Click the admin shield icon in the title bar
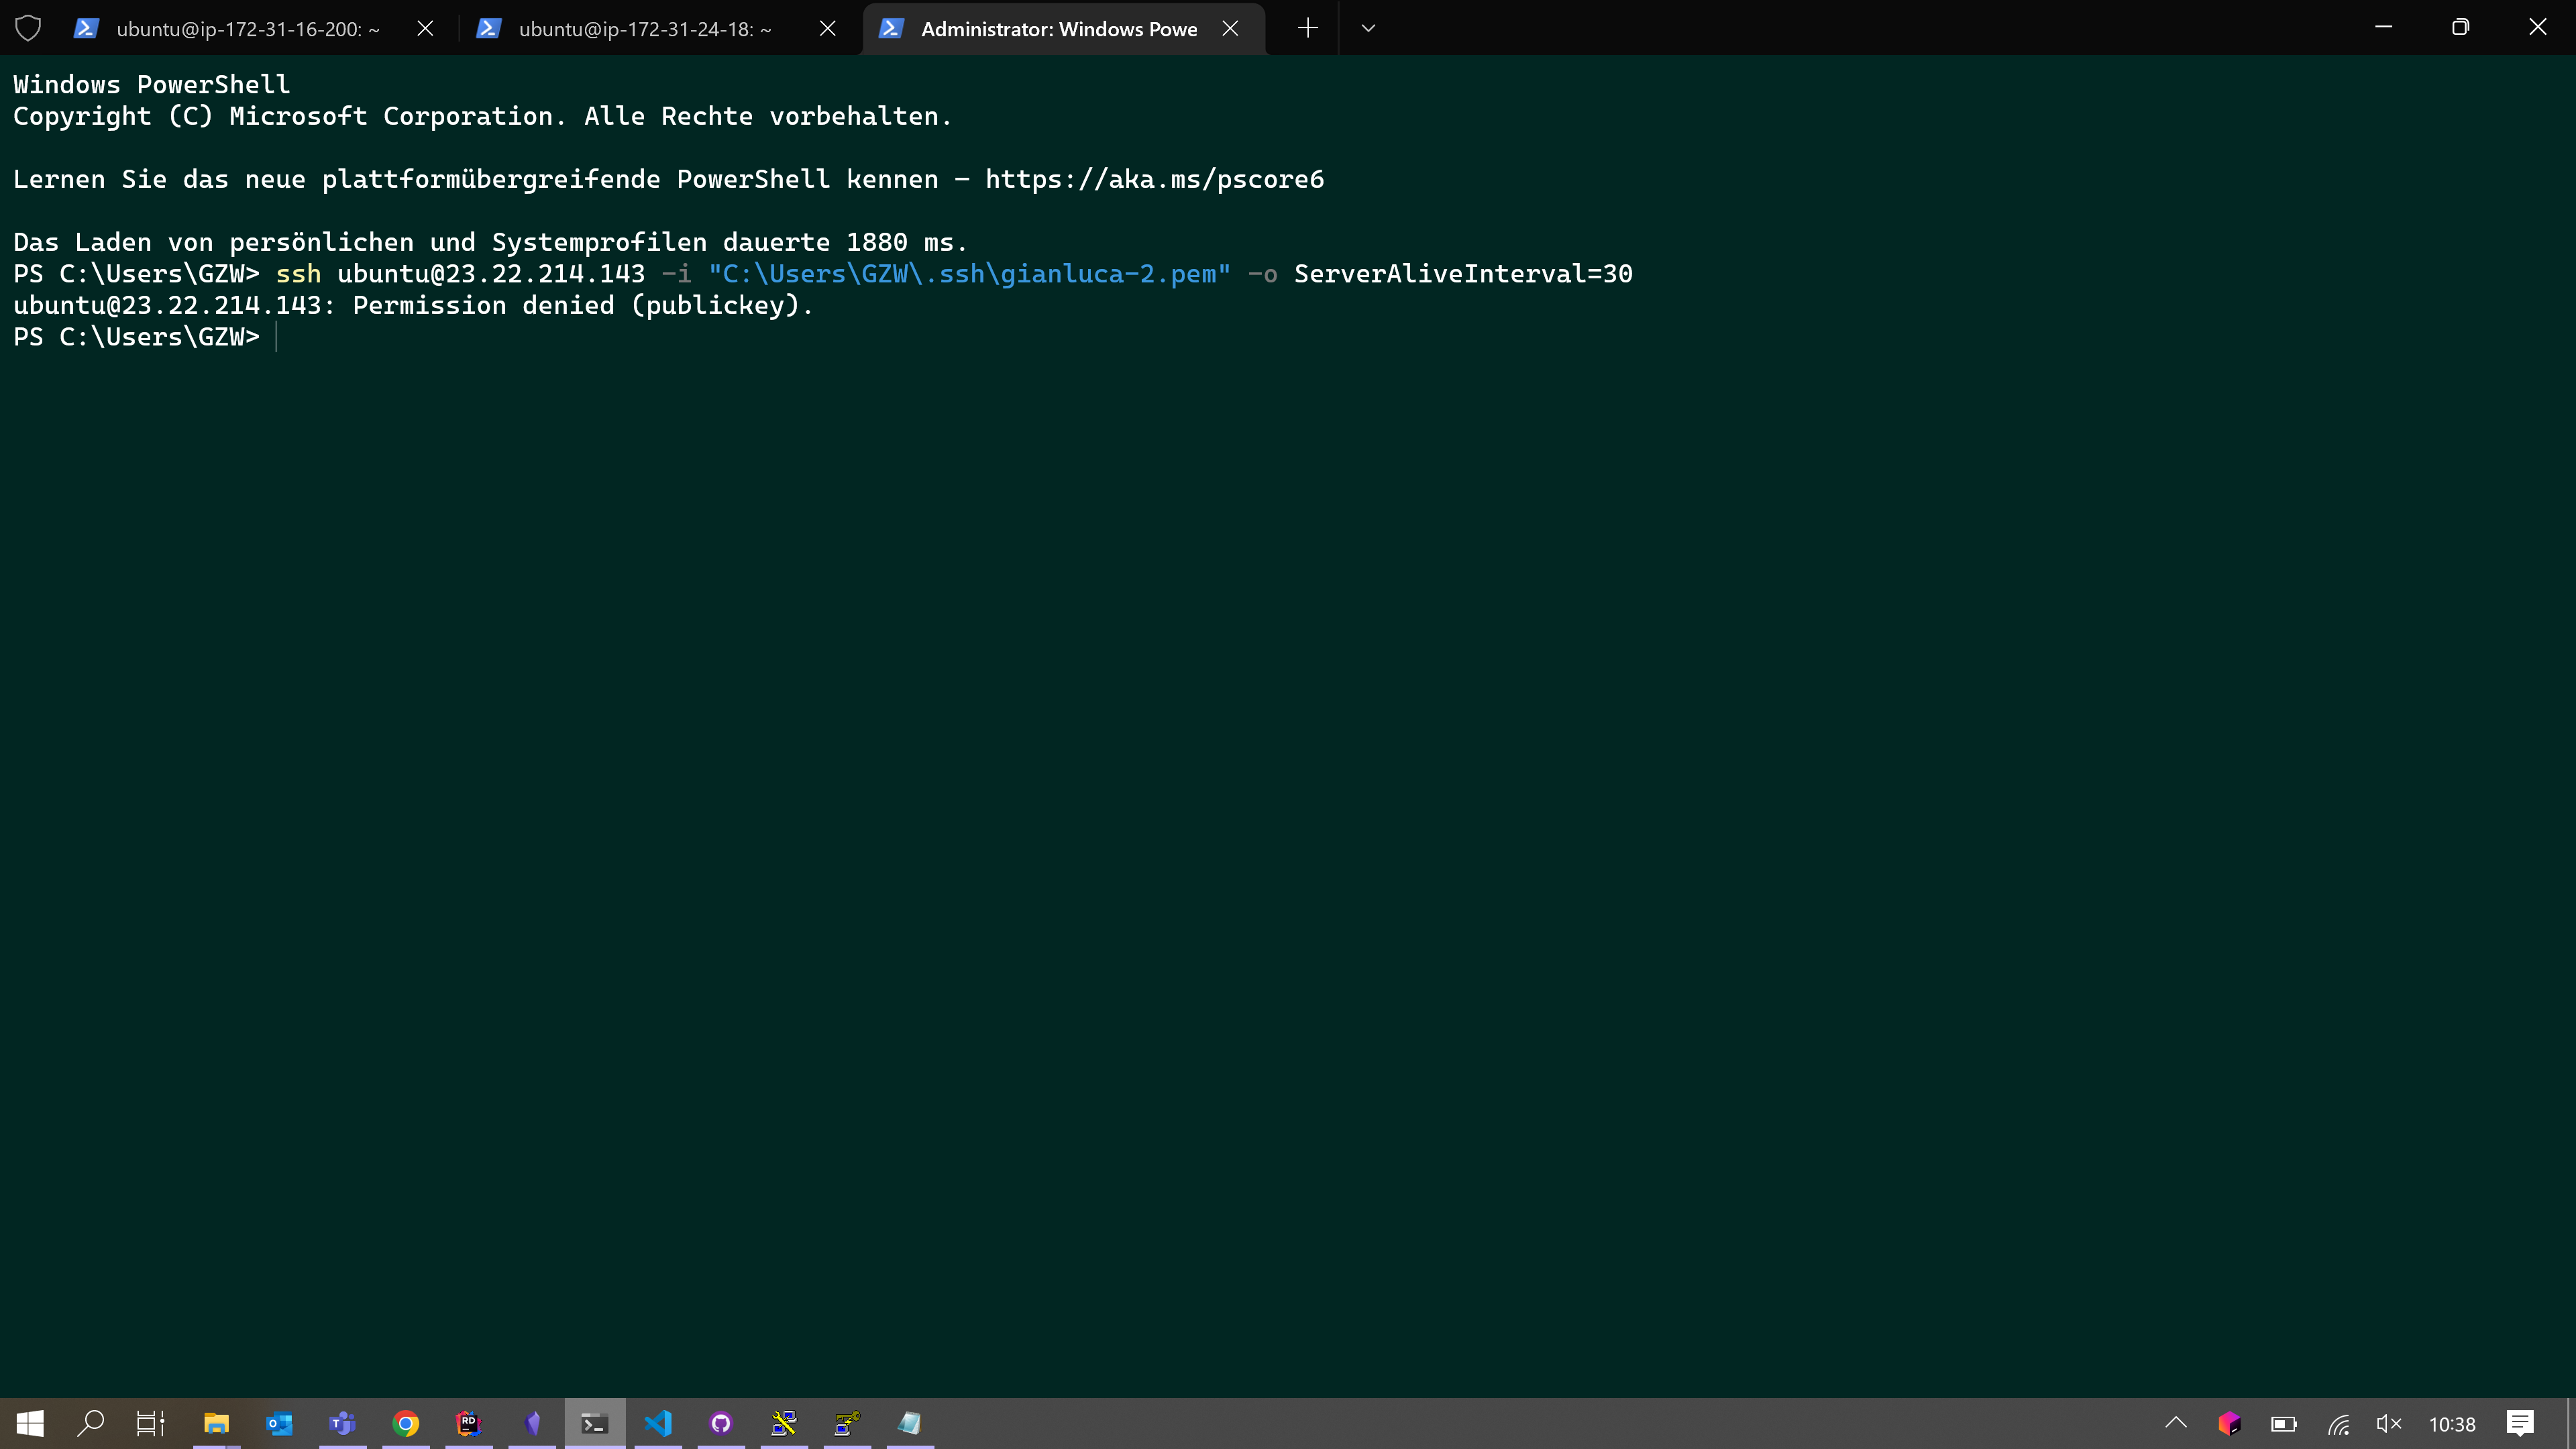Image resolution: width=2576 pixels, height=1449 pixels. tap(28, 29)
